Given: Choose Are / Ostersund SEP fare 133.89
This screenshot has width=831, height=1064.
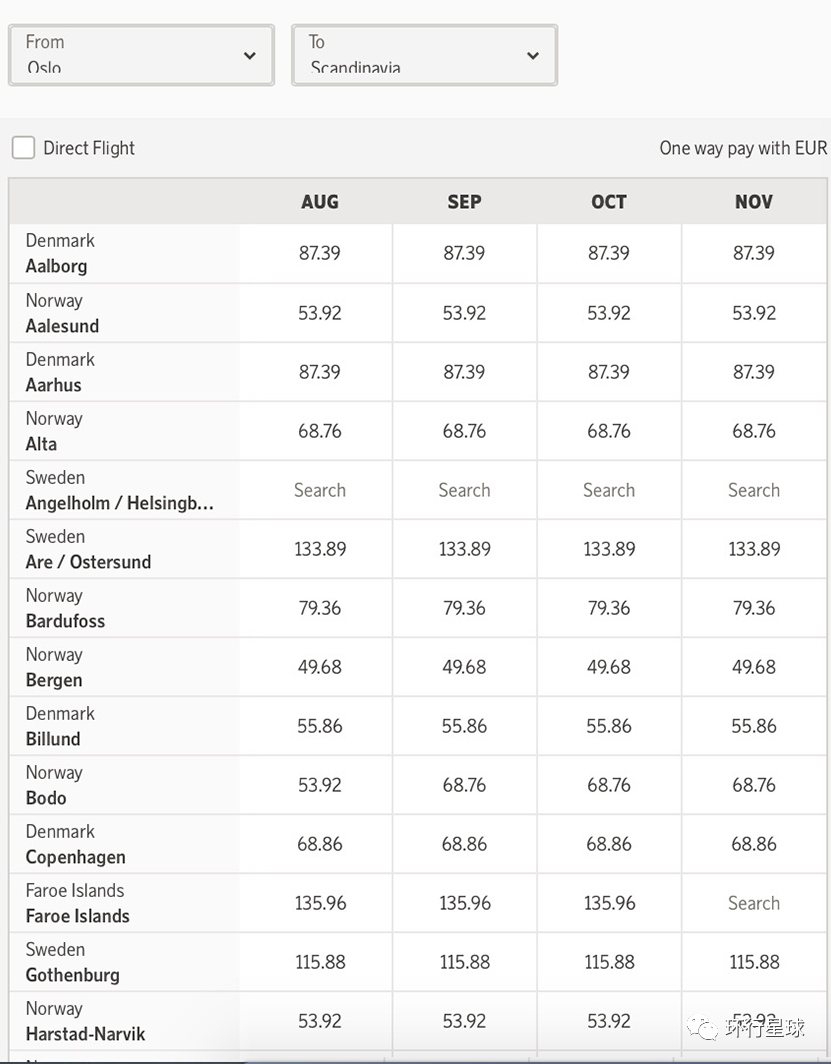Looking at the screenshot, I should (x=464, y=549).
